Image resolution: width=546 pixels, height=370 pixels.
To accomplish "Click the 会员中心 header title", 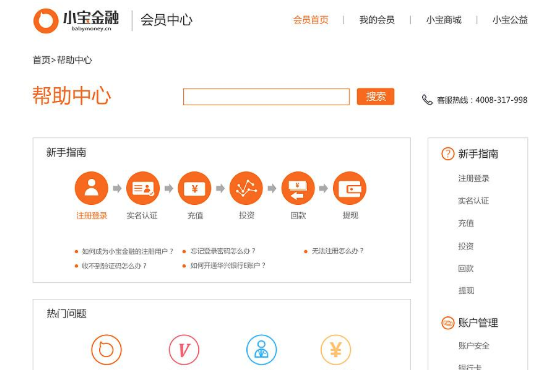I will coord(166,20).
